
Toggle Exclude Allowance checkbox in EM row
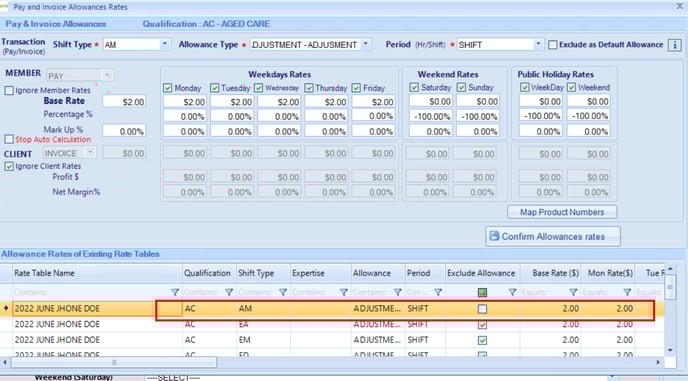(x=482, y=340)
